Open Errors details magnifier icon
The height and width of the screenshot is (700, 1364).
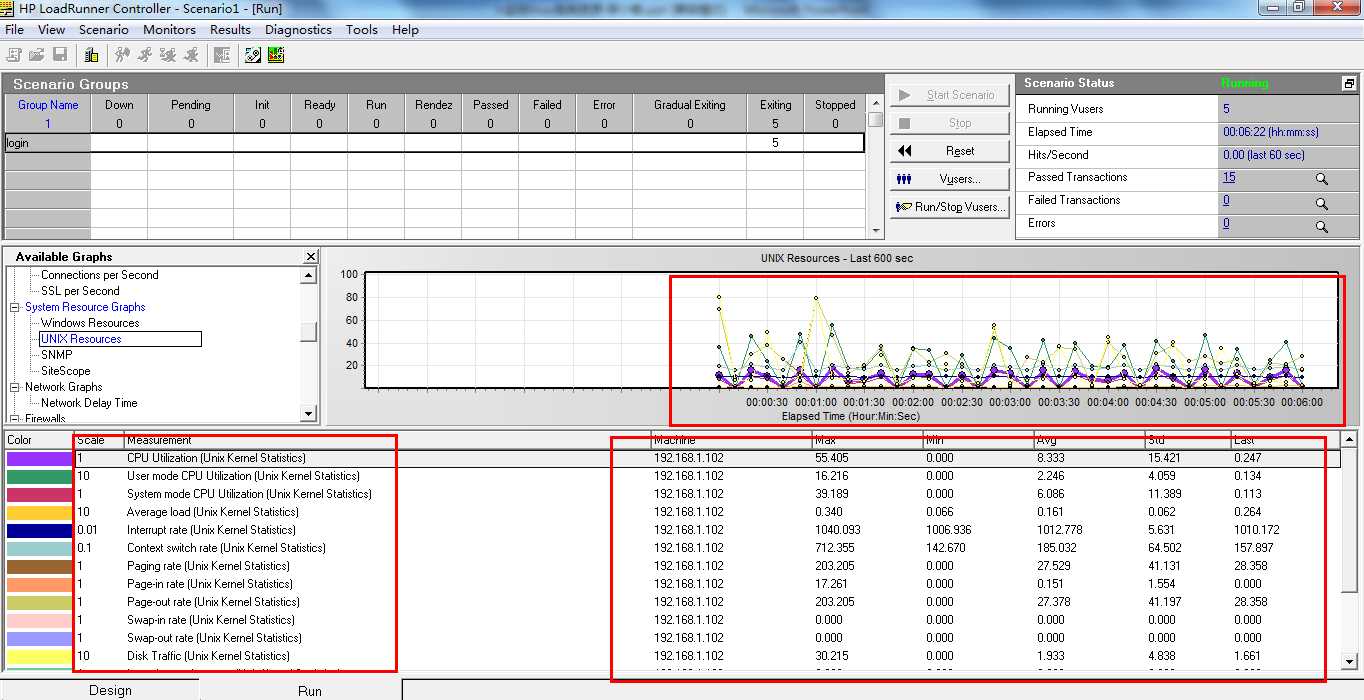[1322, 227]
